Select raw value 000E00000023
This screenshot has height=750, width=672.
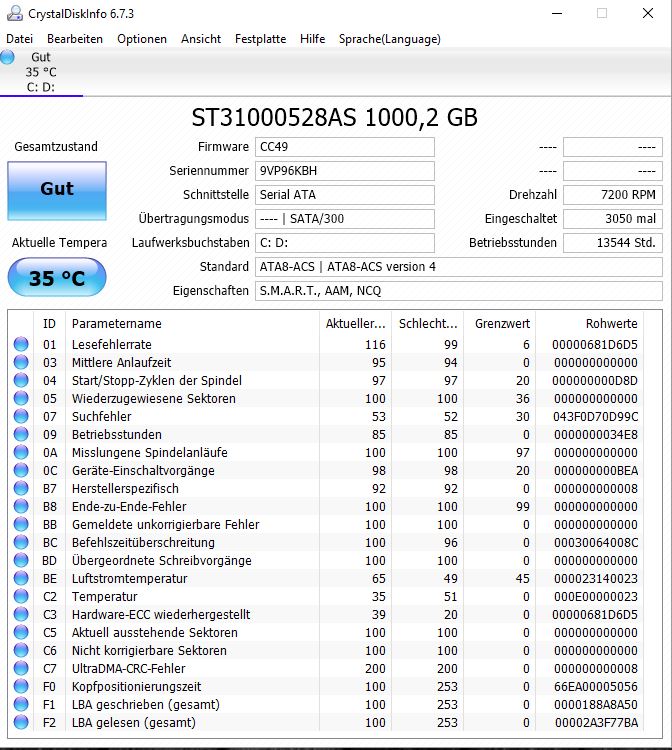click(596, 596)
